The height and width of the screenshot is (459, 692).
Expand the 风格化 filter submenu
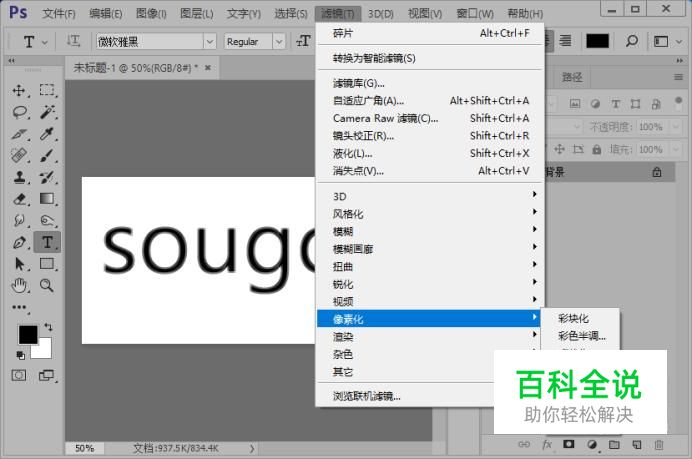(x=430, y=214)
